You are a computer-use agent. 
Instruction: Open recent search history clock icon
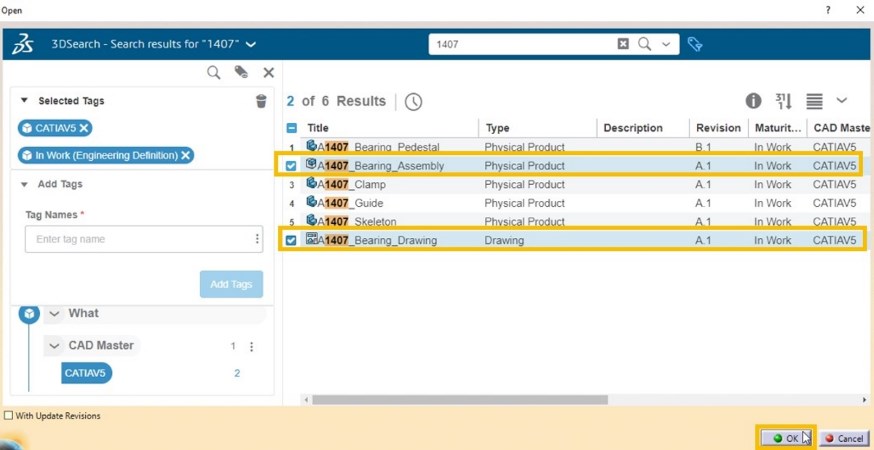413,101
